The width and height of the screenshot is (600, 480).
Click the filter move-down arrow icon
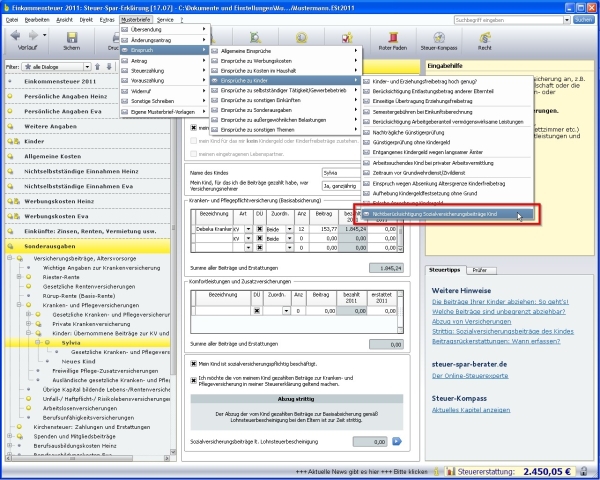pos(109,67)
